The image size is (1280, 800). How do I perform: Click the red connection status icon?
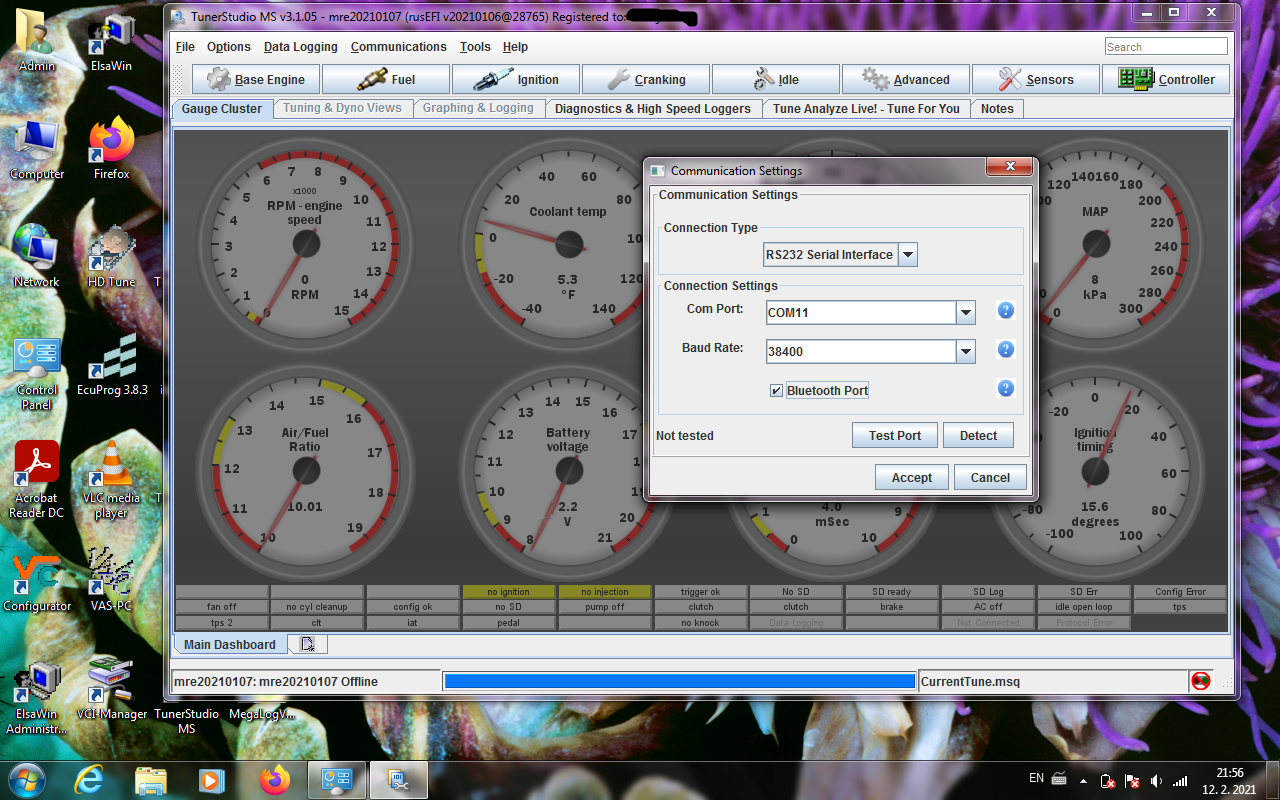[1200, 681]
